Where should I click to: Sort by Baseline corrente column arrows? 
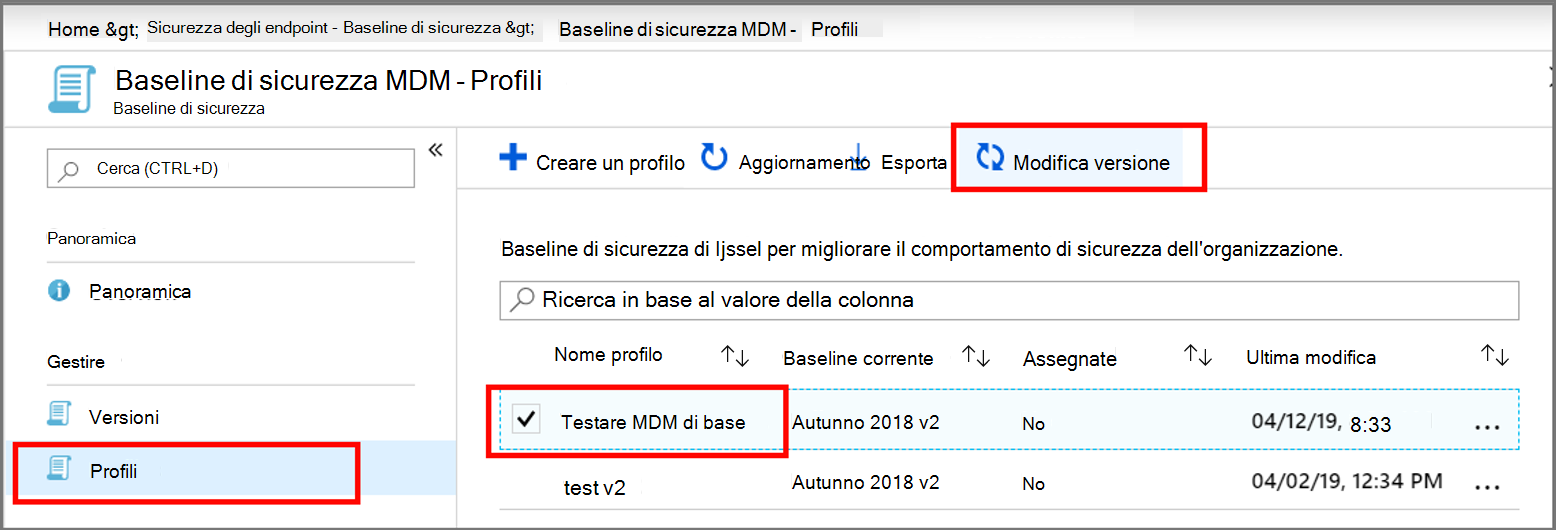tap(975, 355)
